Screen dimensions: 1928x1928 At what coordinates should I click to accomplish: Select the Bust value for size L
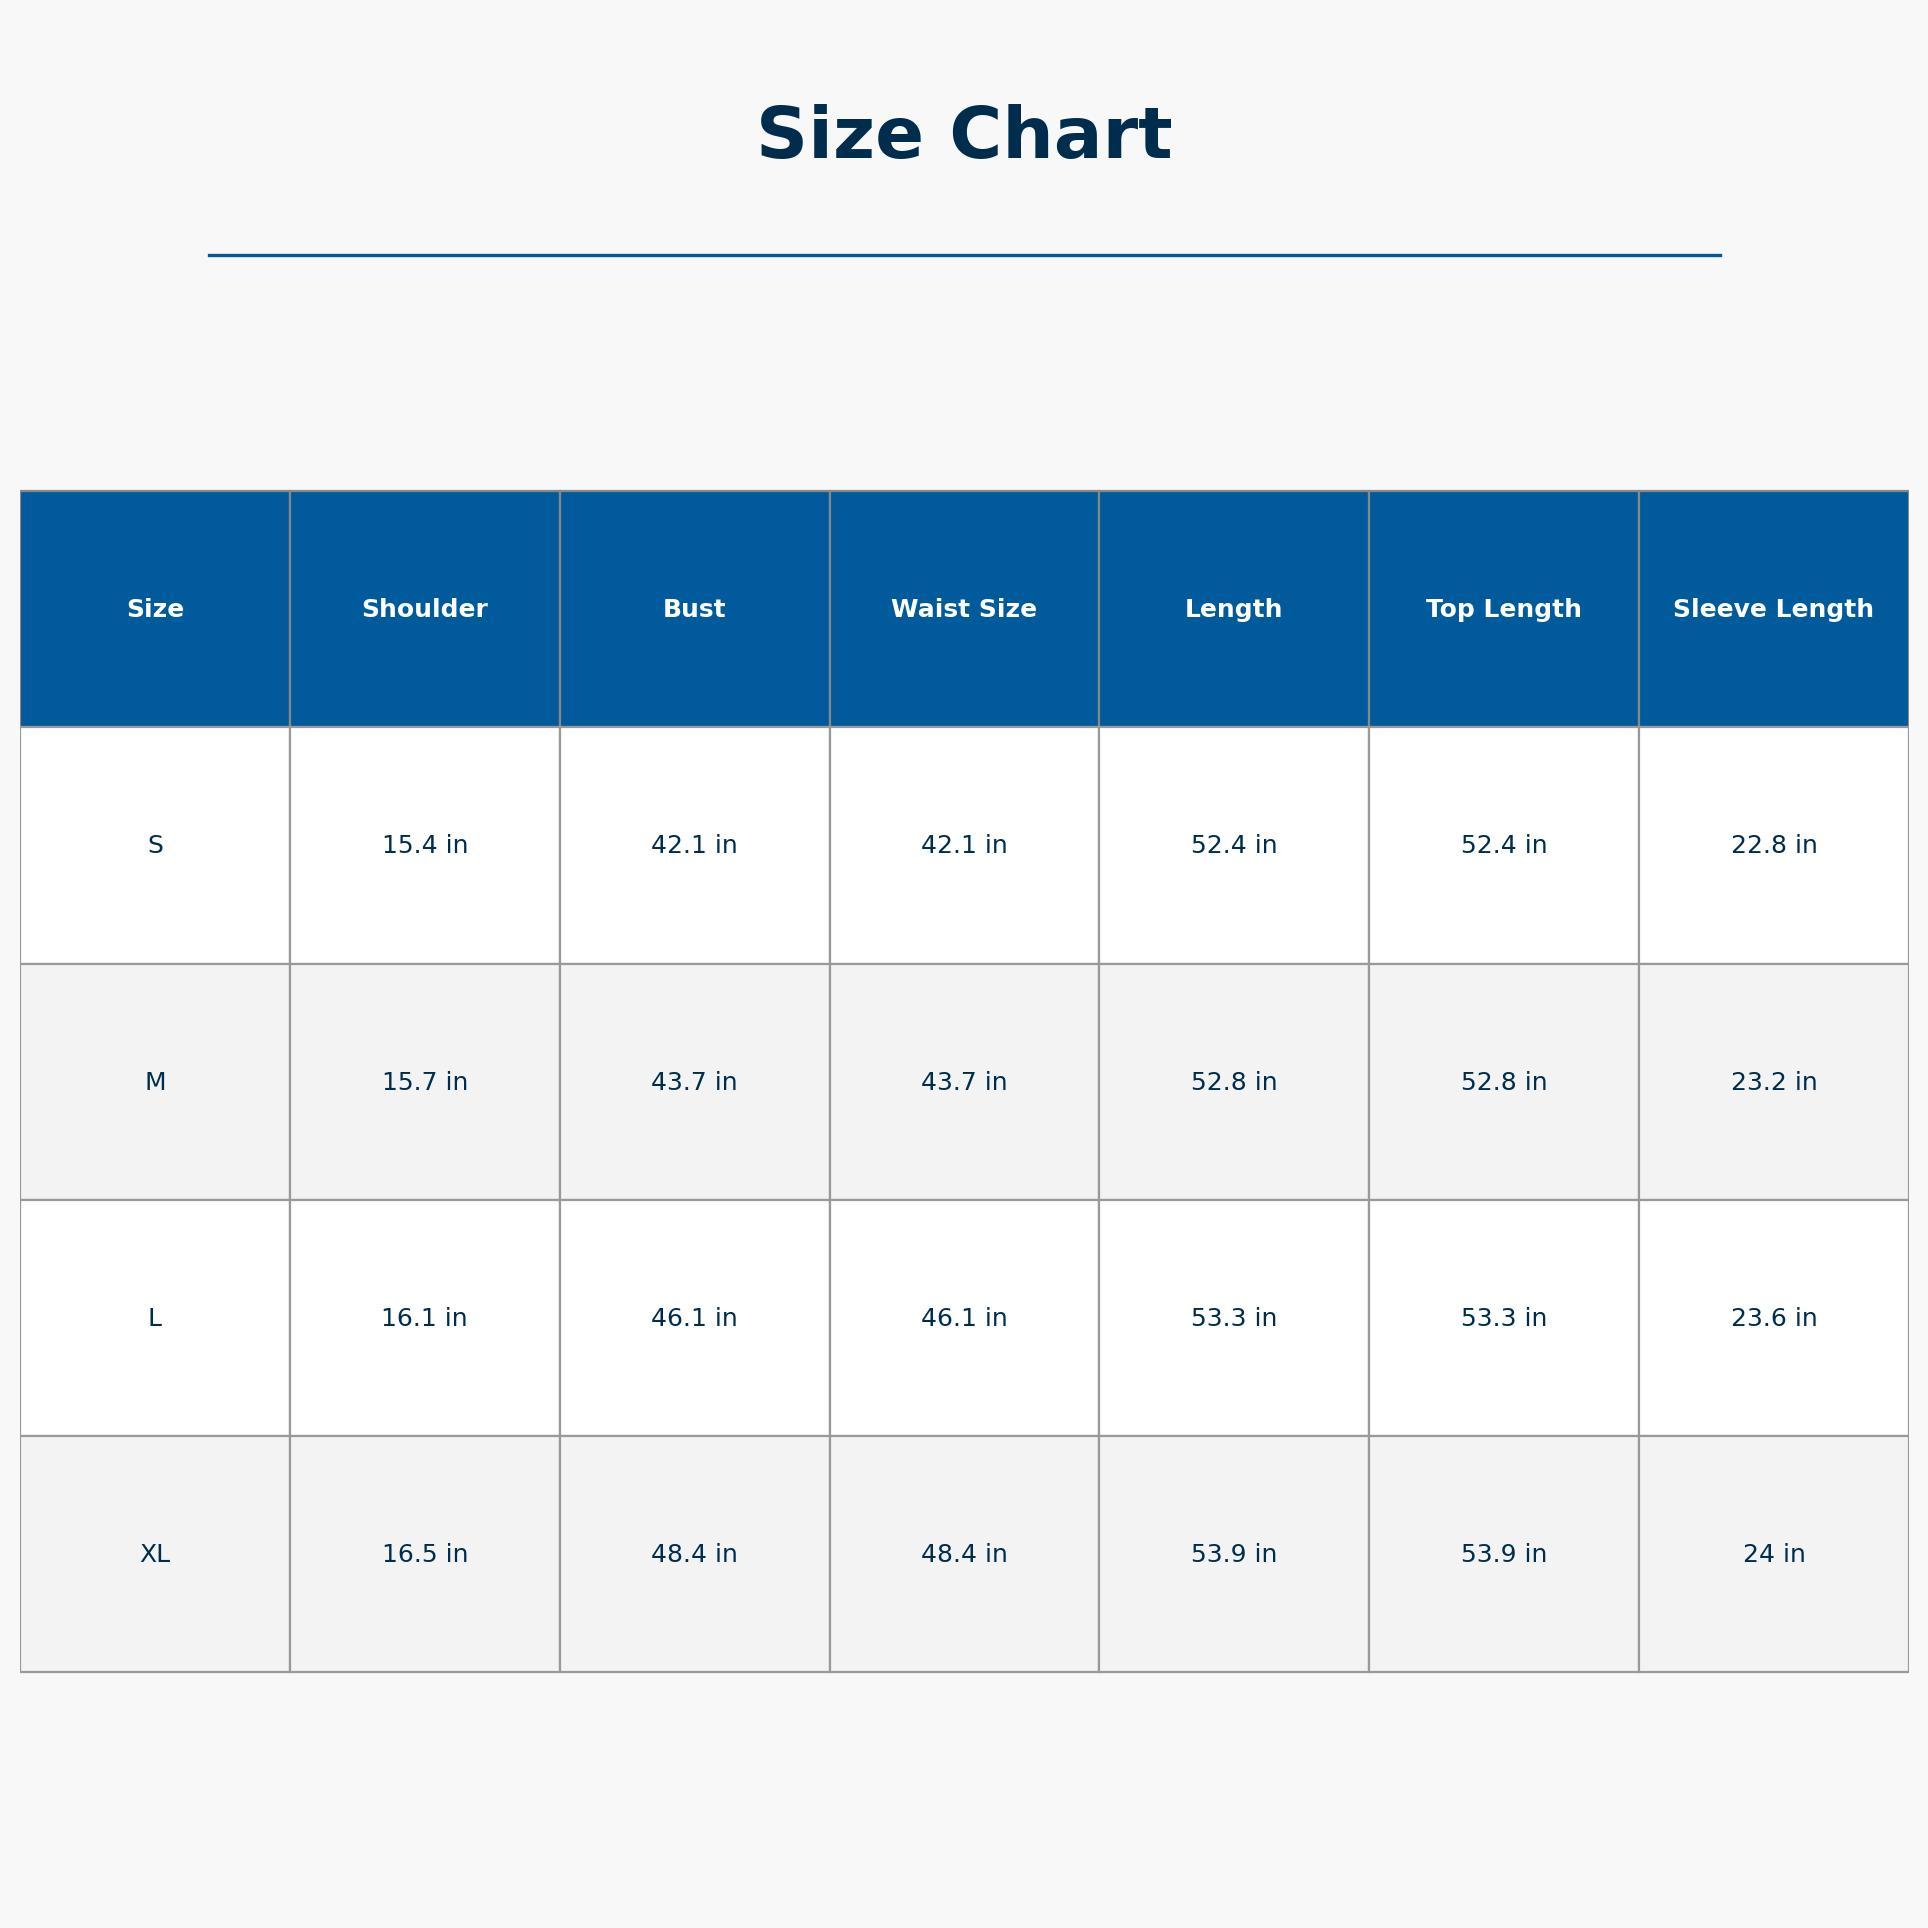[x=694, y=1318]
